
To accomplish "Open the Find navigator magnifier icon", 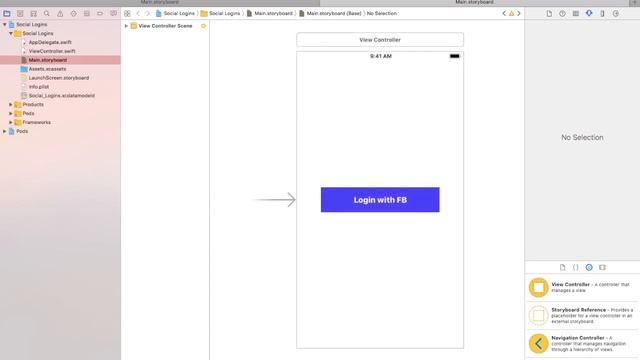I will pyautogui.click(x=47, y=13).
